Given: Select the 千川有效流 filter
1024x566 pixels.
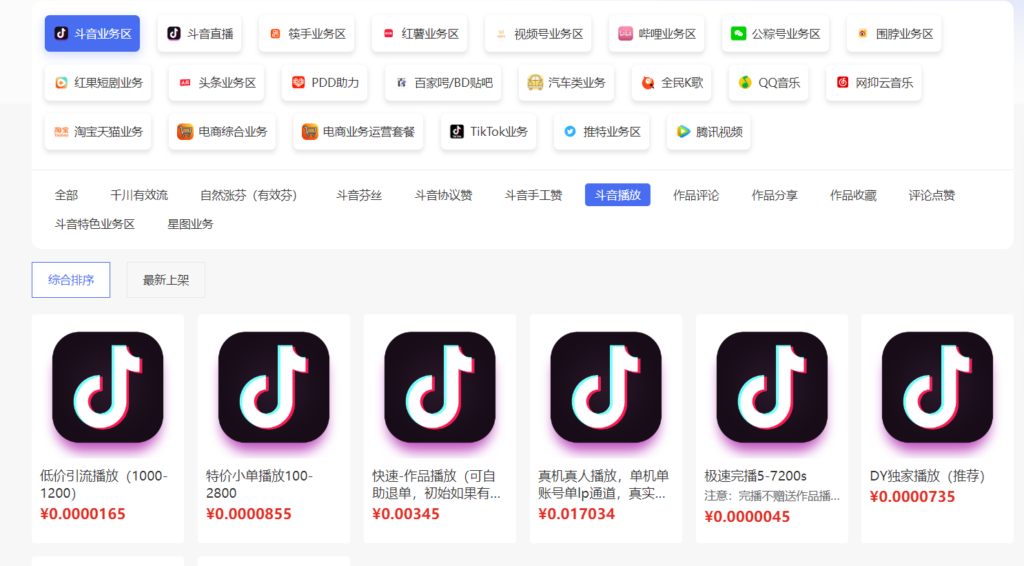Looking at the screenshot, I should 139,195.
